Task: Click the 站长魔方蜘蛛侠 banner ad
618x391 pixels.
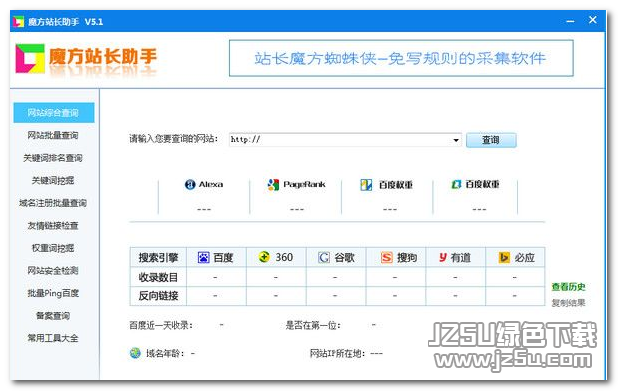Action: [401, 58]
